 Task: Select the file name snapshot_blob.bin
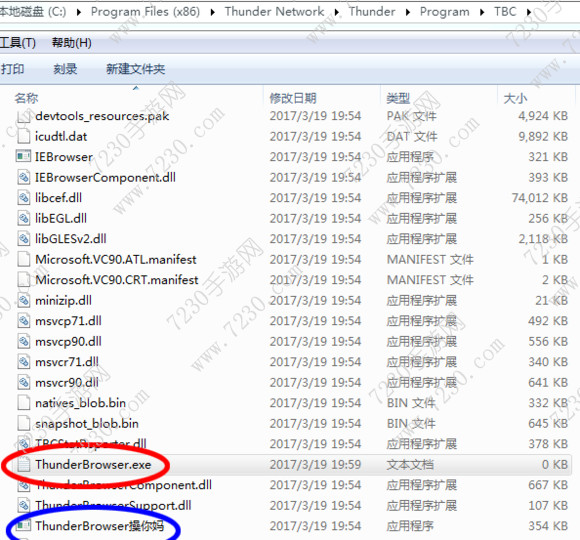(87, 423)
